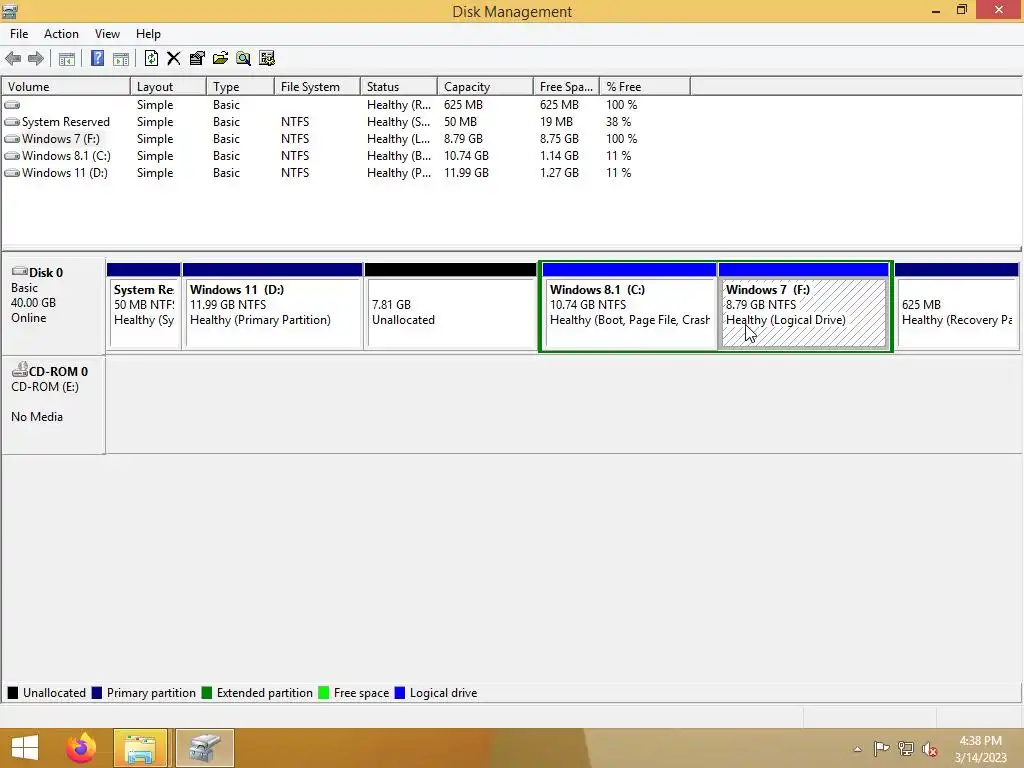Click '1.27 GB' free space cell
This screenshot has height=768, width=1024.
[559, 172]
